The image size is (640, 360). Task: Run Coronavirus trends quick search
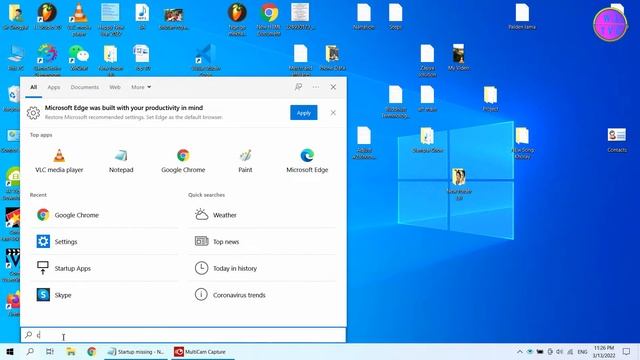coord(262,295)
